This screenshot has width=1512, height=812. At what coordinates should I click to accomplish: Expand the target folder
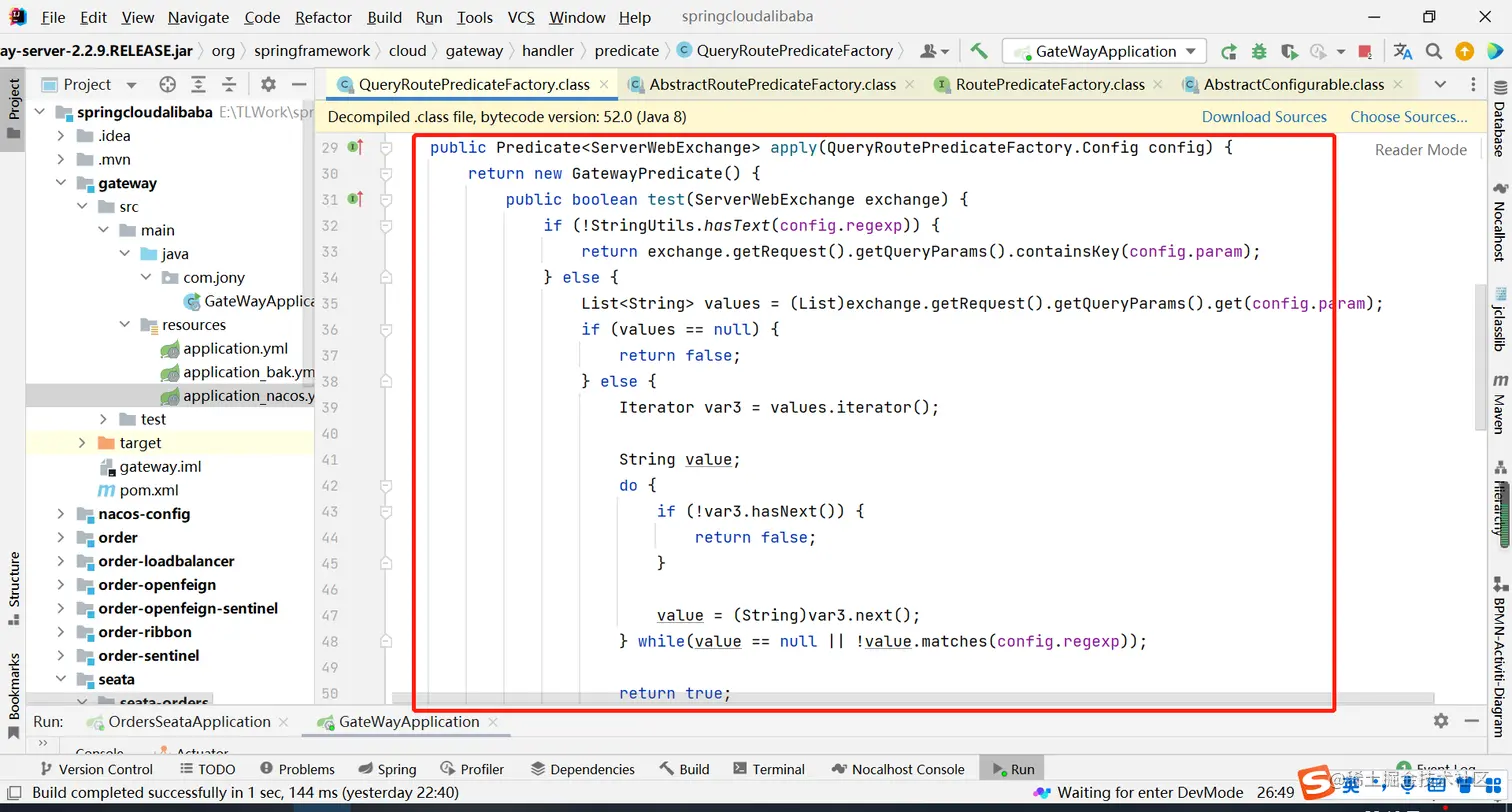coord(82,443)
